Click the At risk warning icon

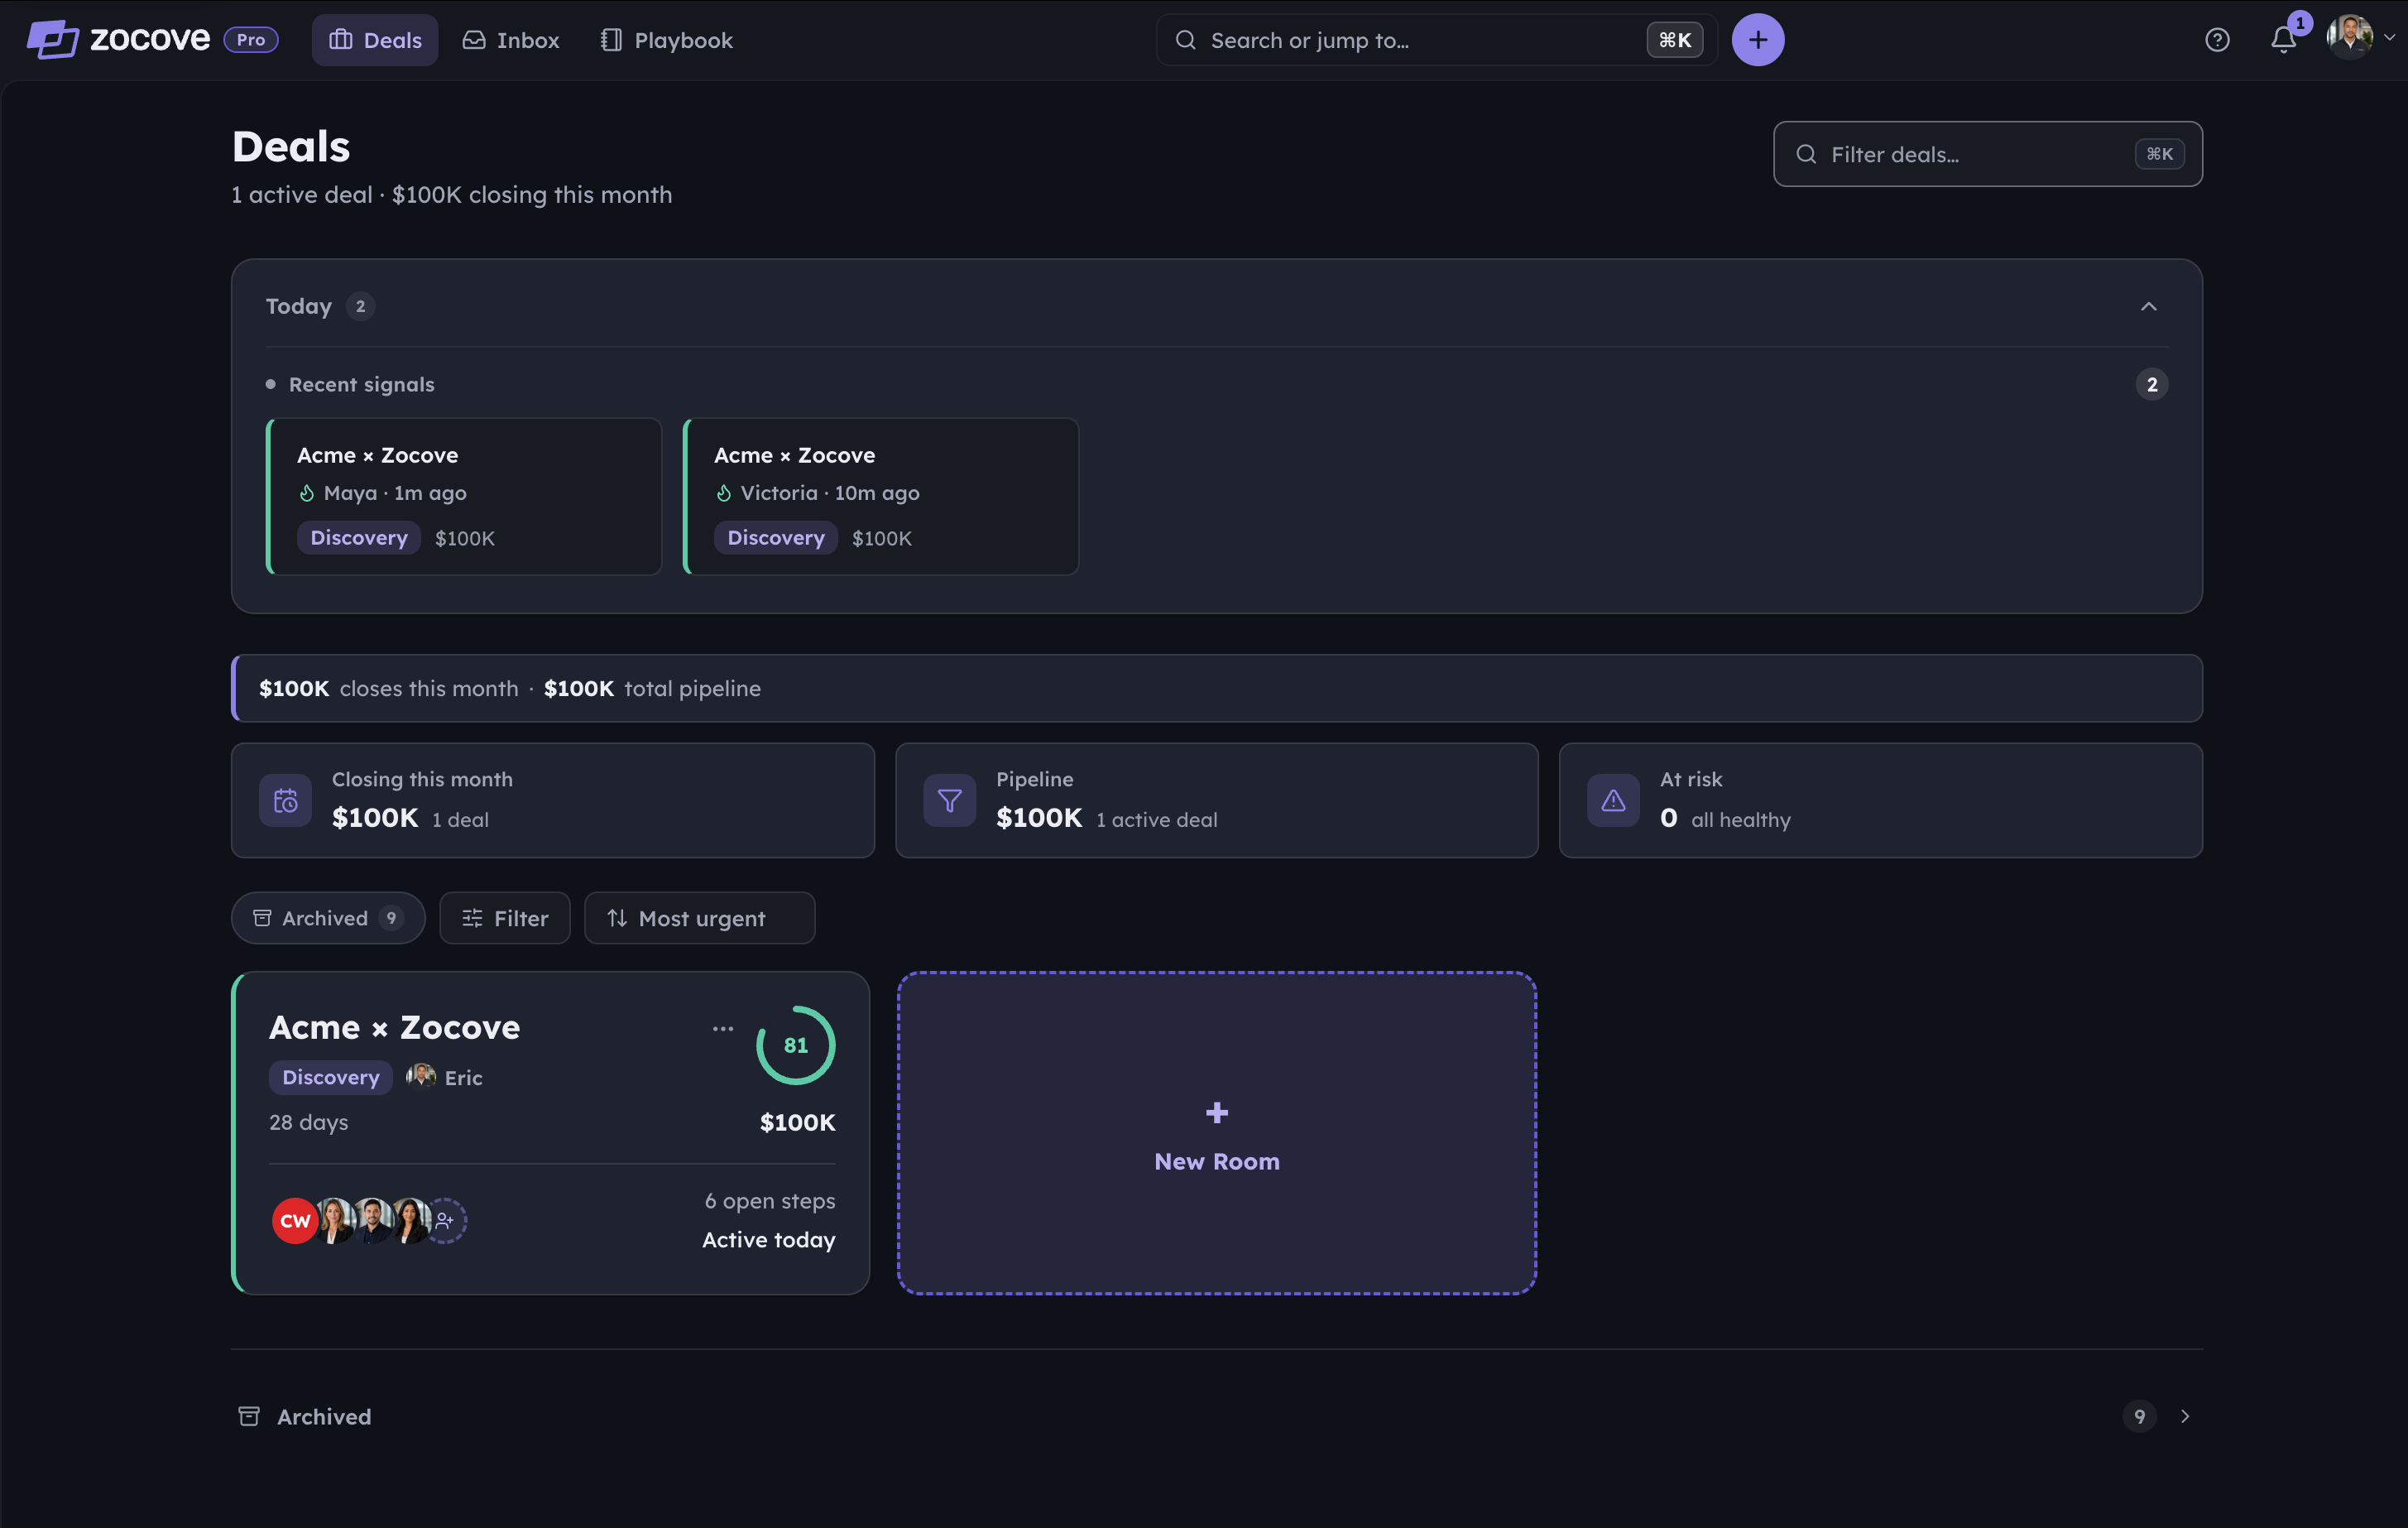[1613, 800]
